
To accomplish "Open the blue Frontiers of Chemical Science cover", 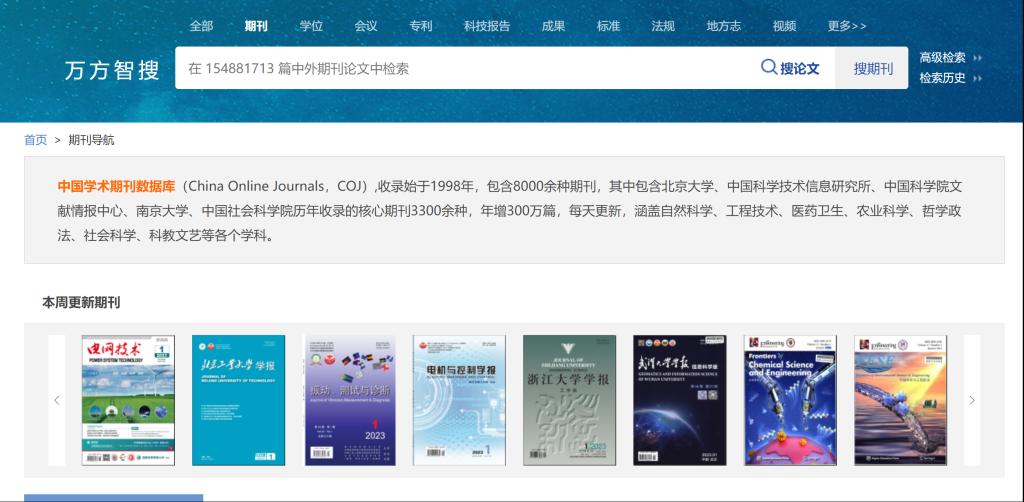I will coord(790,400).
